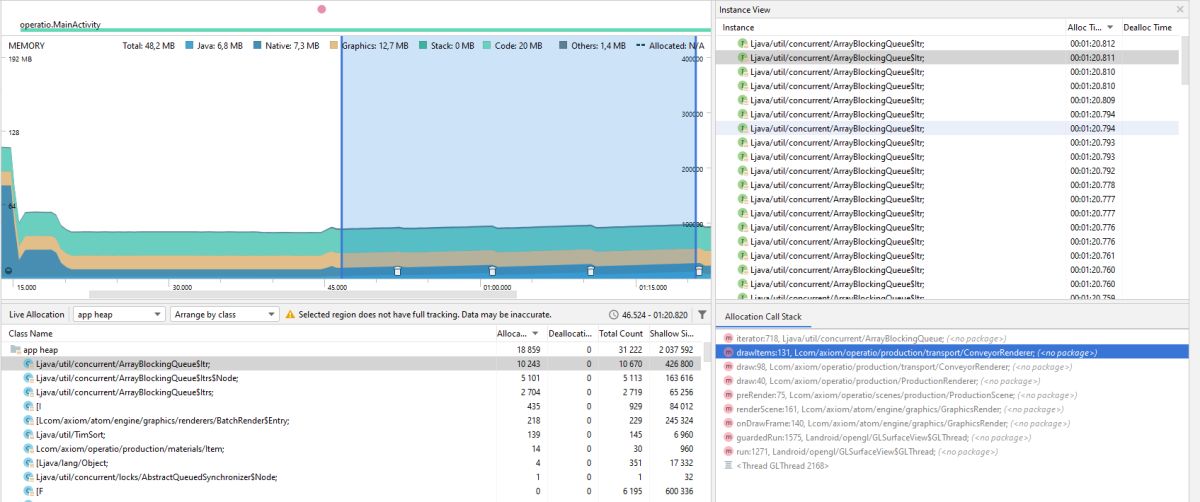1200x502 pixels.
Task: Click class icon of BatchRender$Entry row
Action: tap(28, 420)
